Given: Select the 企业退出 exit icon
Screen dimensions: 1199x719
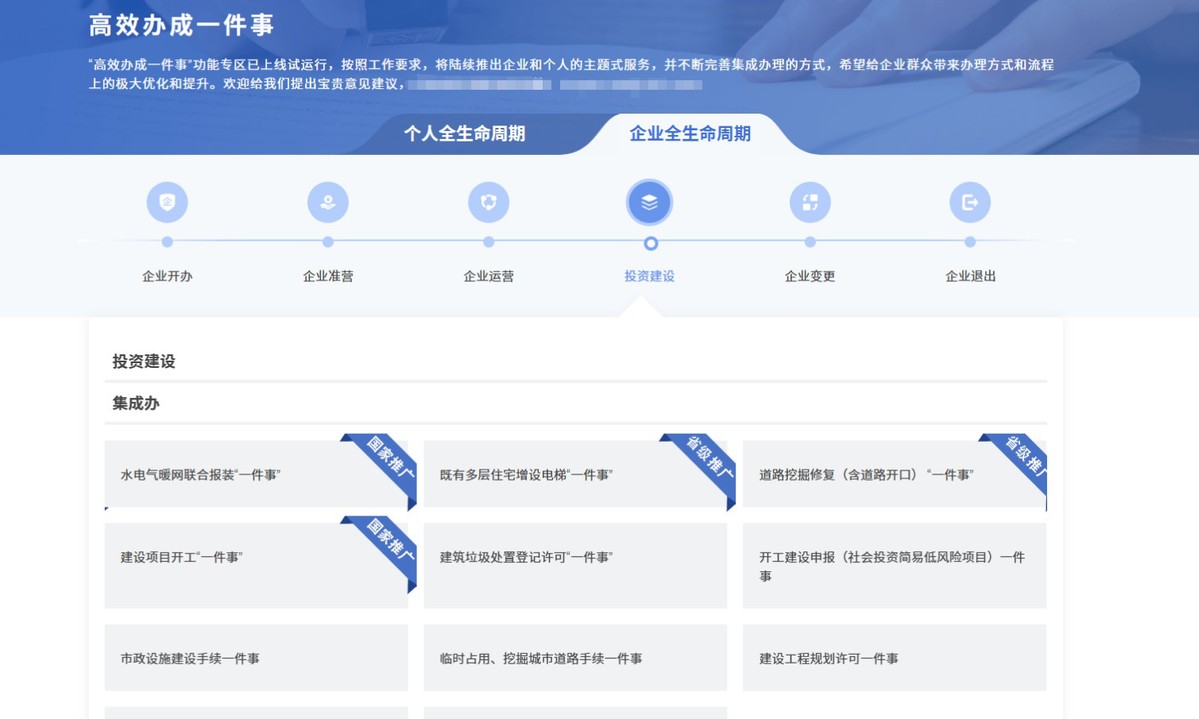Looking at the screenshot, I should click(970, 203).
